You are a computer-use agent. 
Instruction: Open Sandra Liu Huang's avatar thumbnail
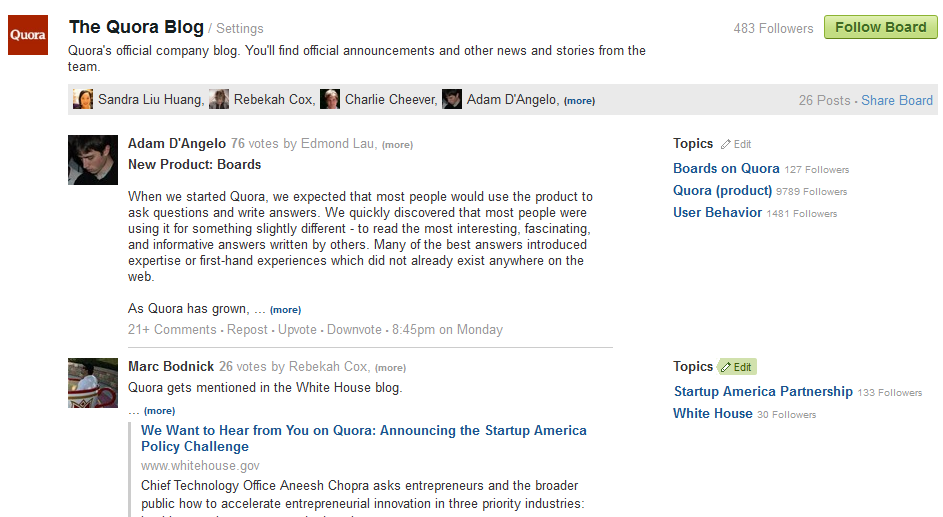[x=83, y=99]
